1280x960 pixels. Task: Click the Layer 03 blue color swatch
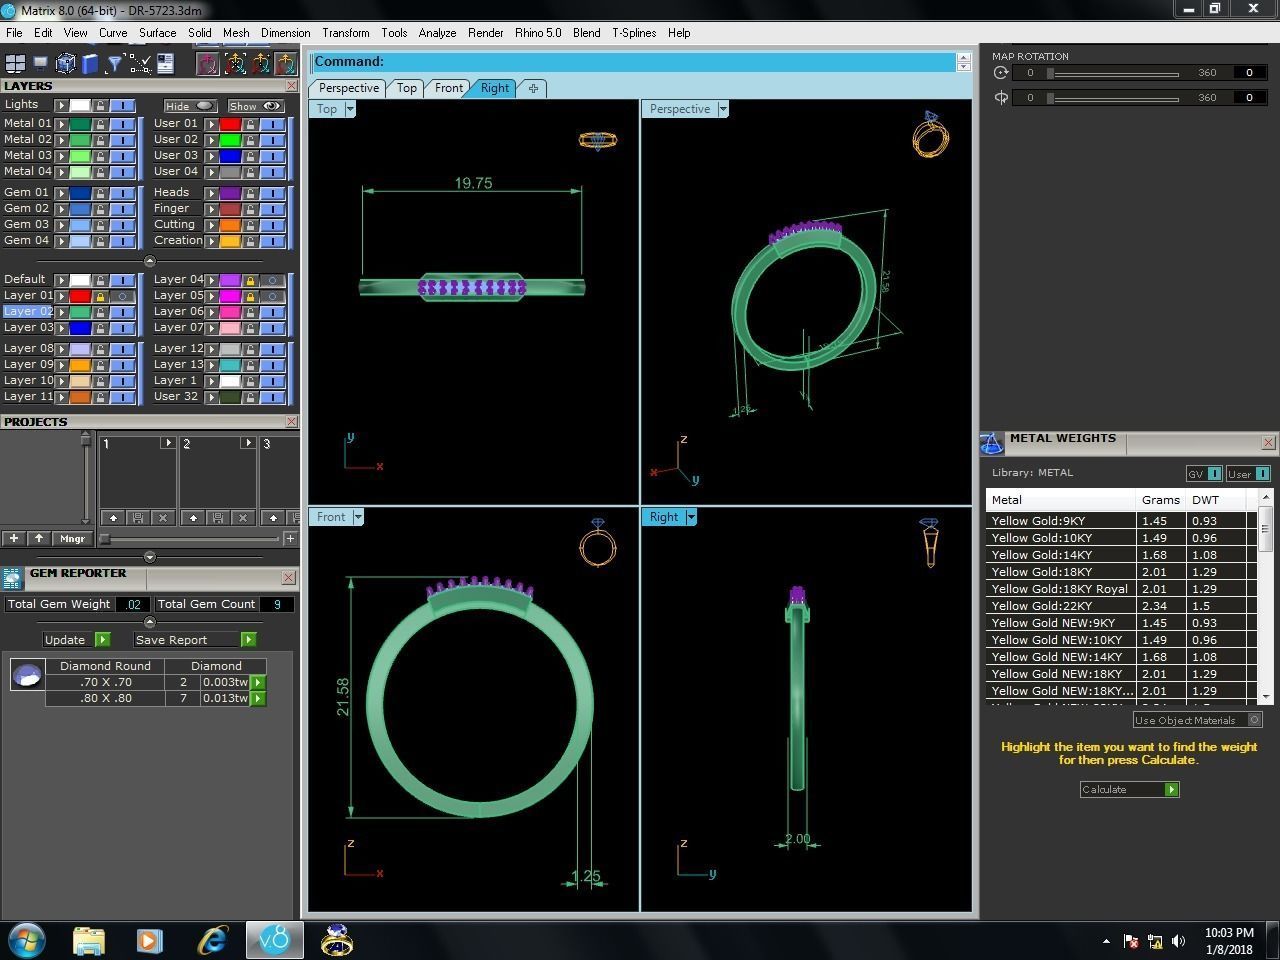(x=80, y=328)
